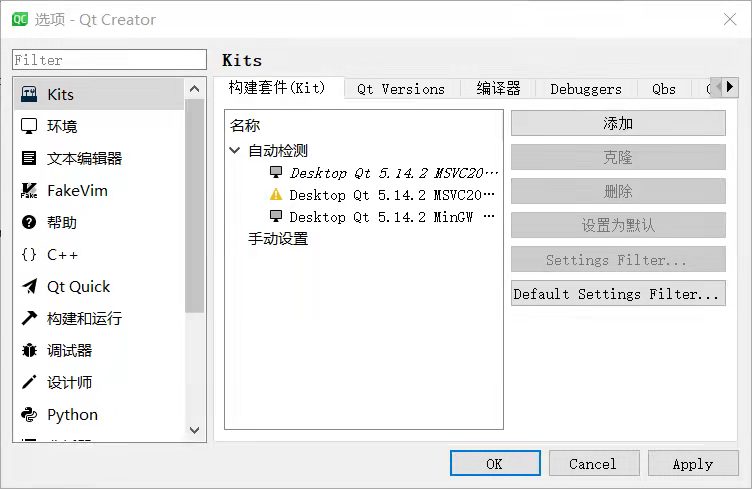The height and width of the screenshot is (489, 752).
Task: Click the hammer icon beside 构建和运行
Action: pyautogui.click(x=29, y=318)
